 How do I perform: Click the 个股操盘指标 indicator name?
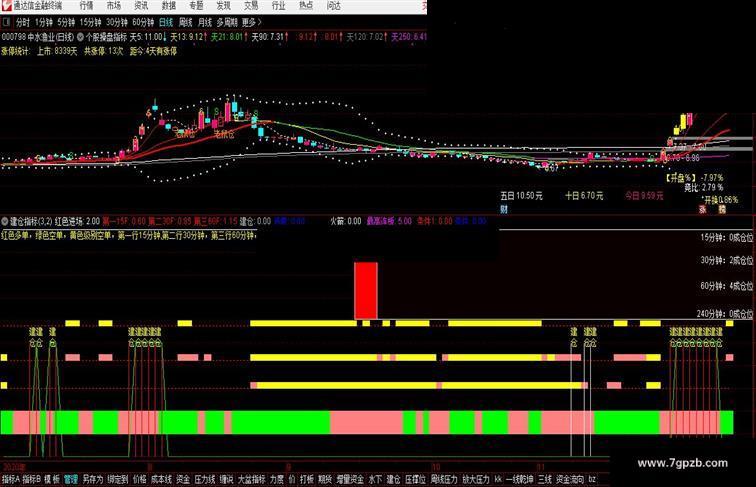[107, 37]
